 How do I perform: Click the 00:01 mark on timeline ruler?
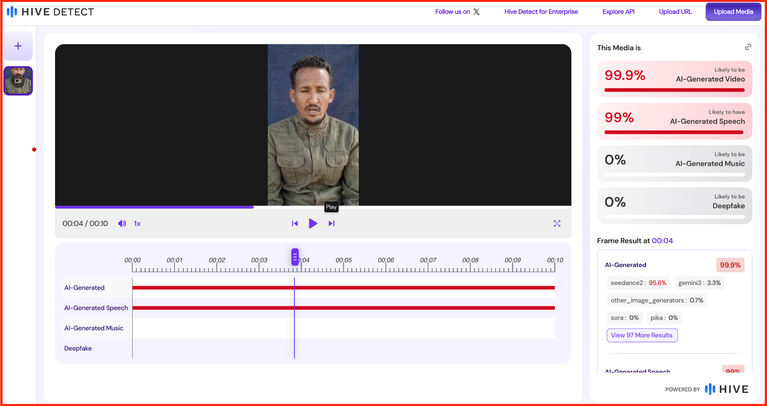[x=175, y=260]
